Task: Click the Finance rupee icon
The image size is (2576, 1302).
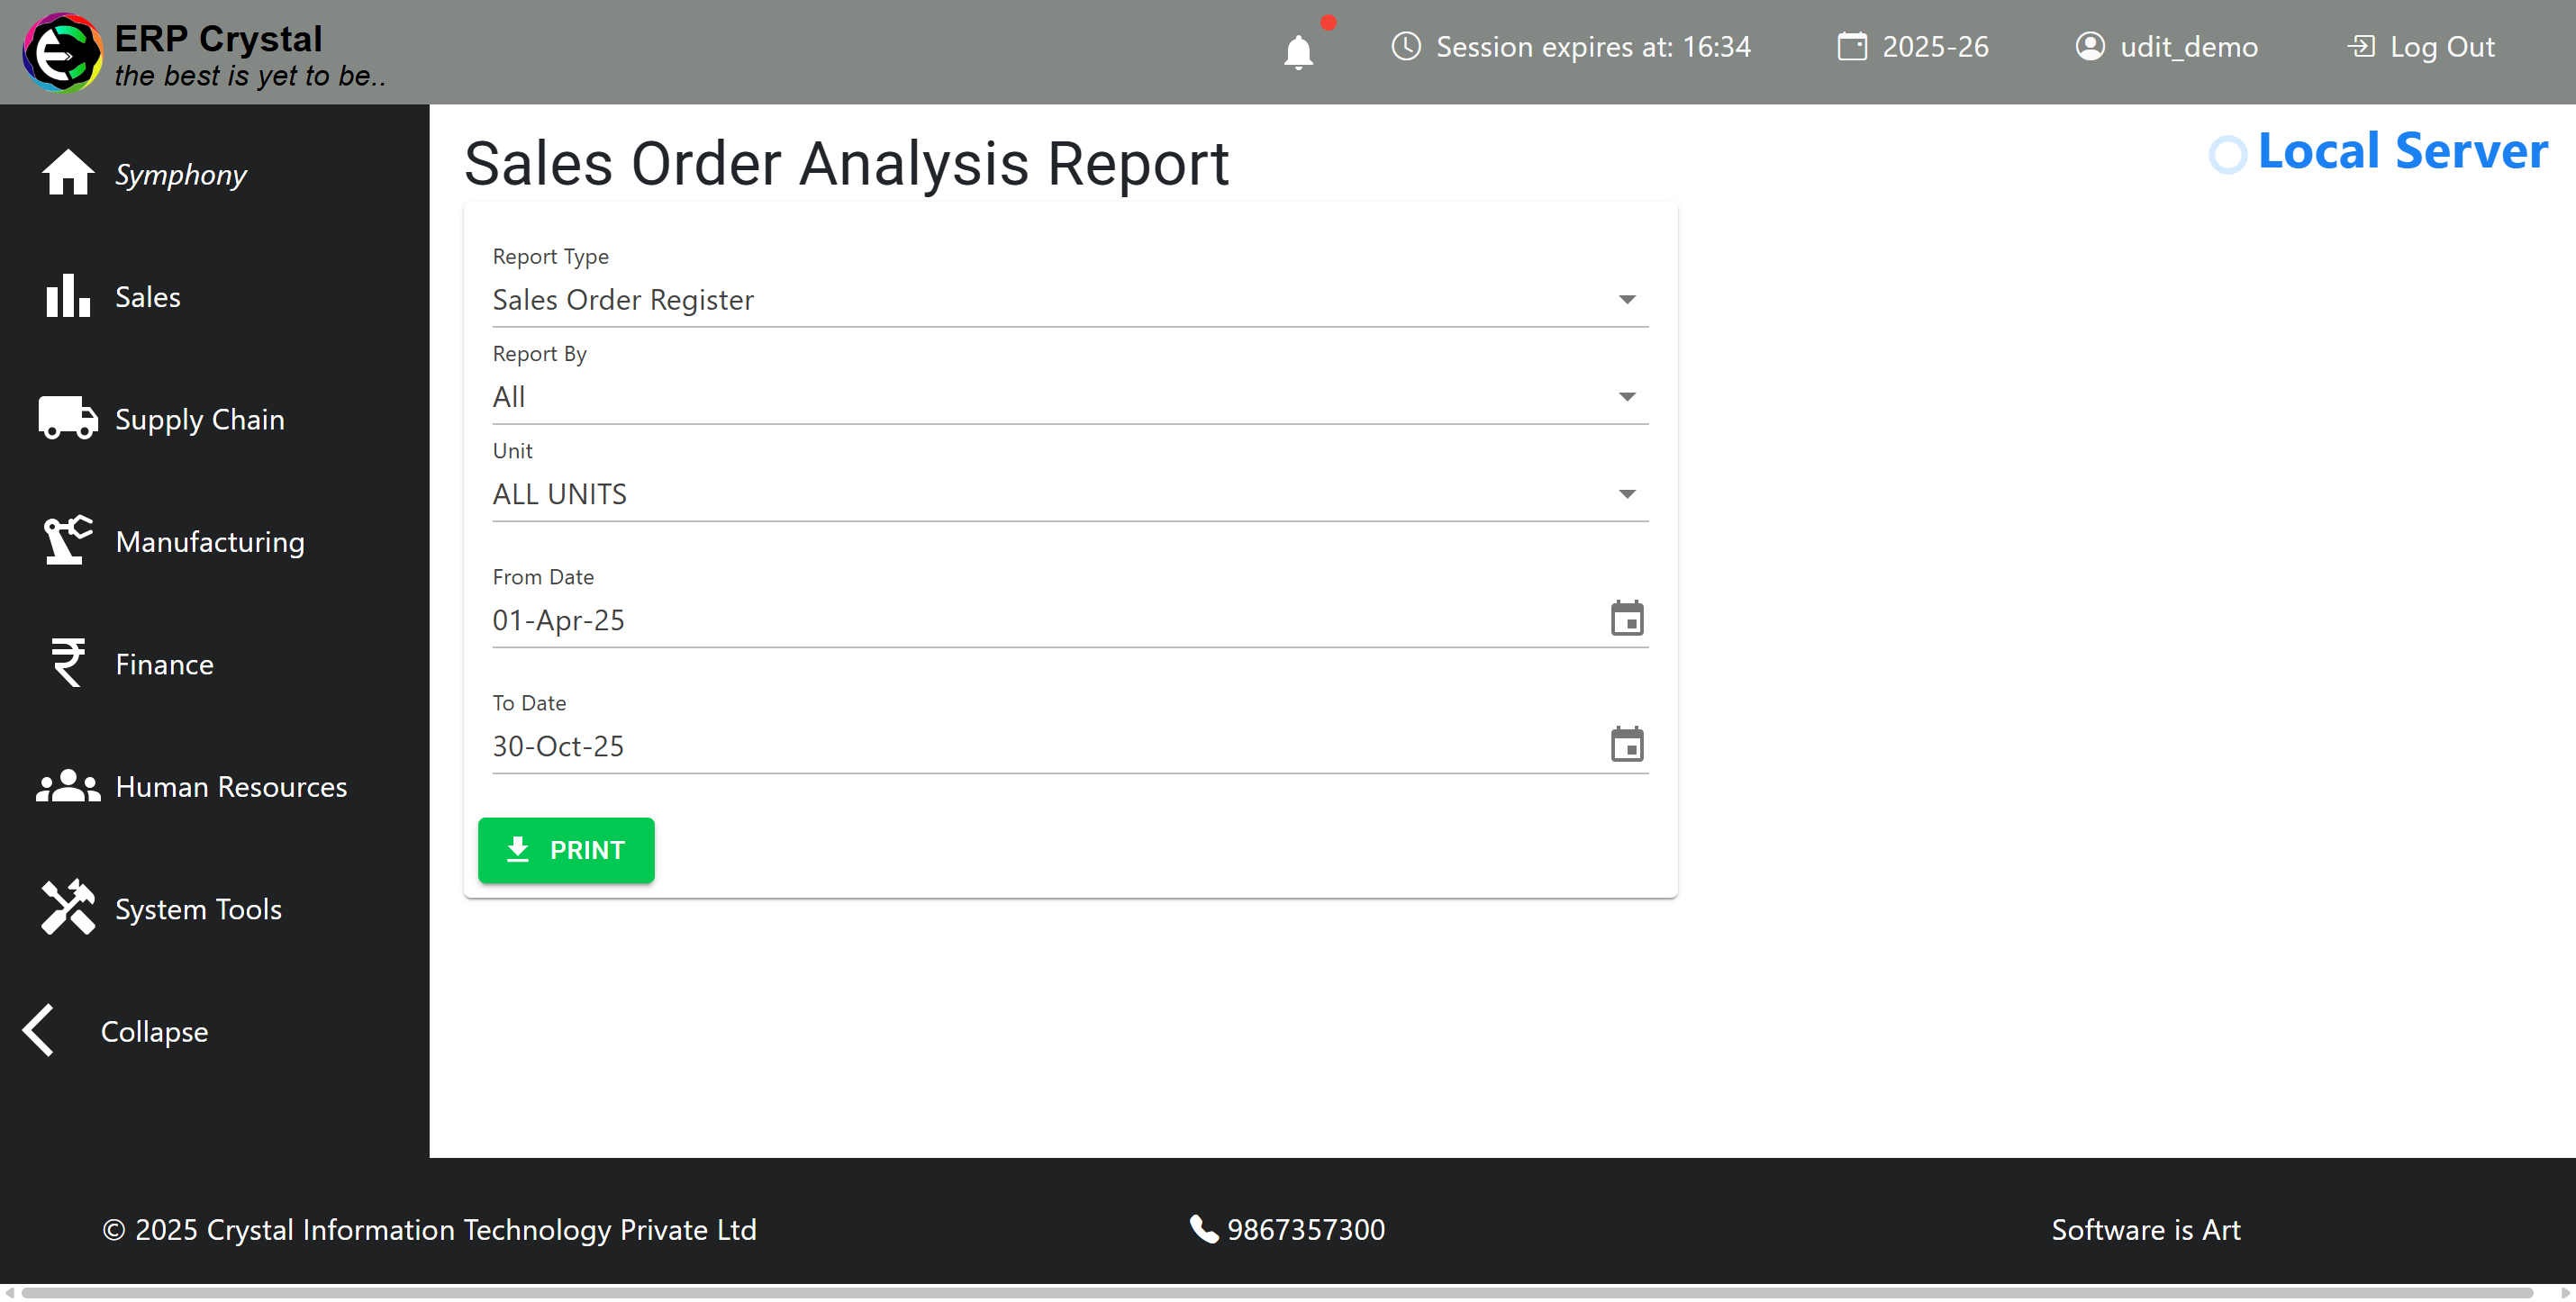Action: [x=67, y=663]
